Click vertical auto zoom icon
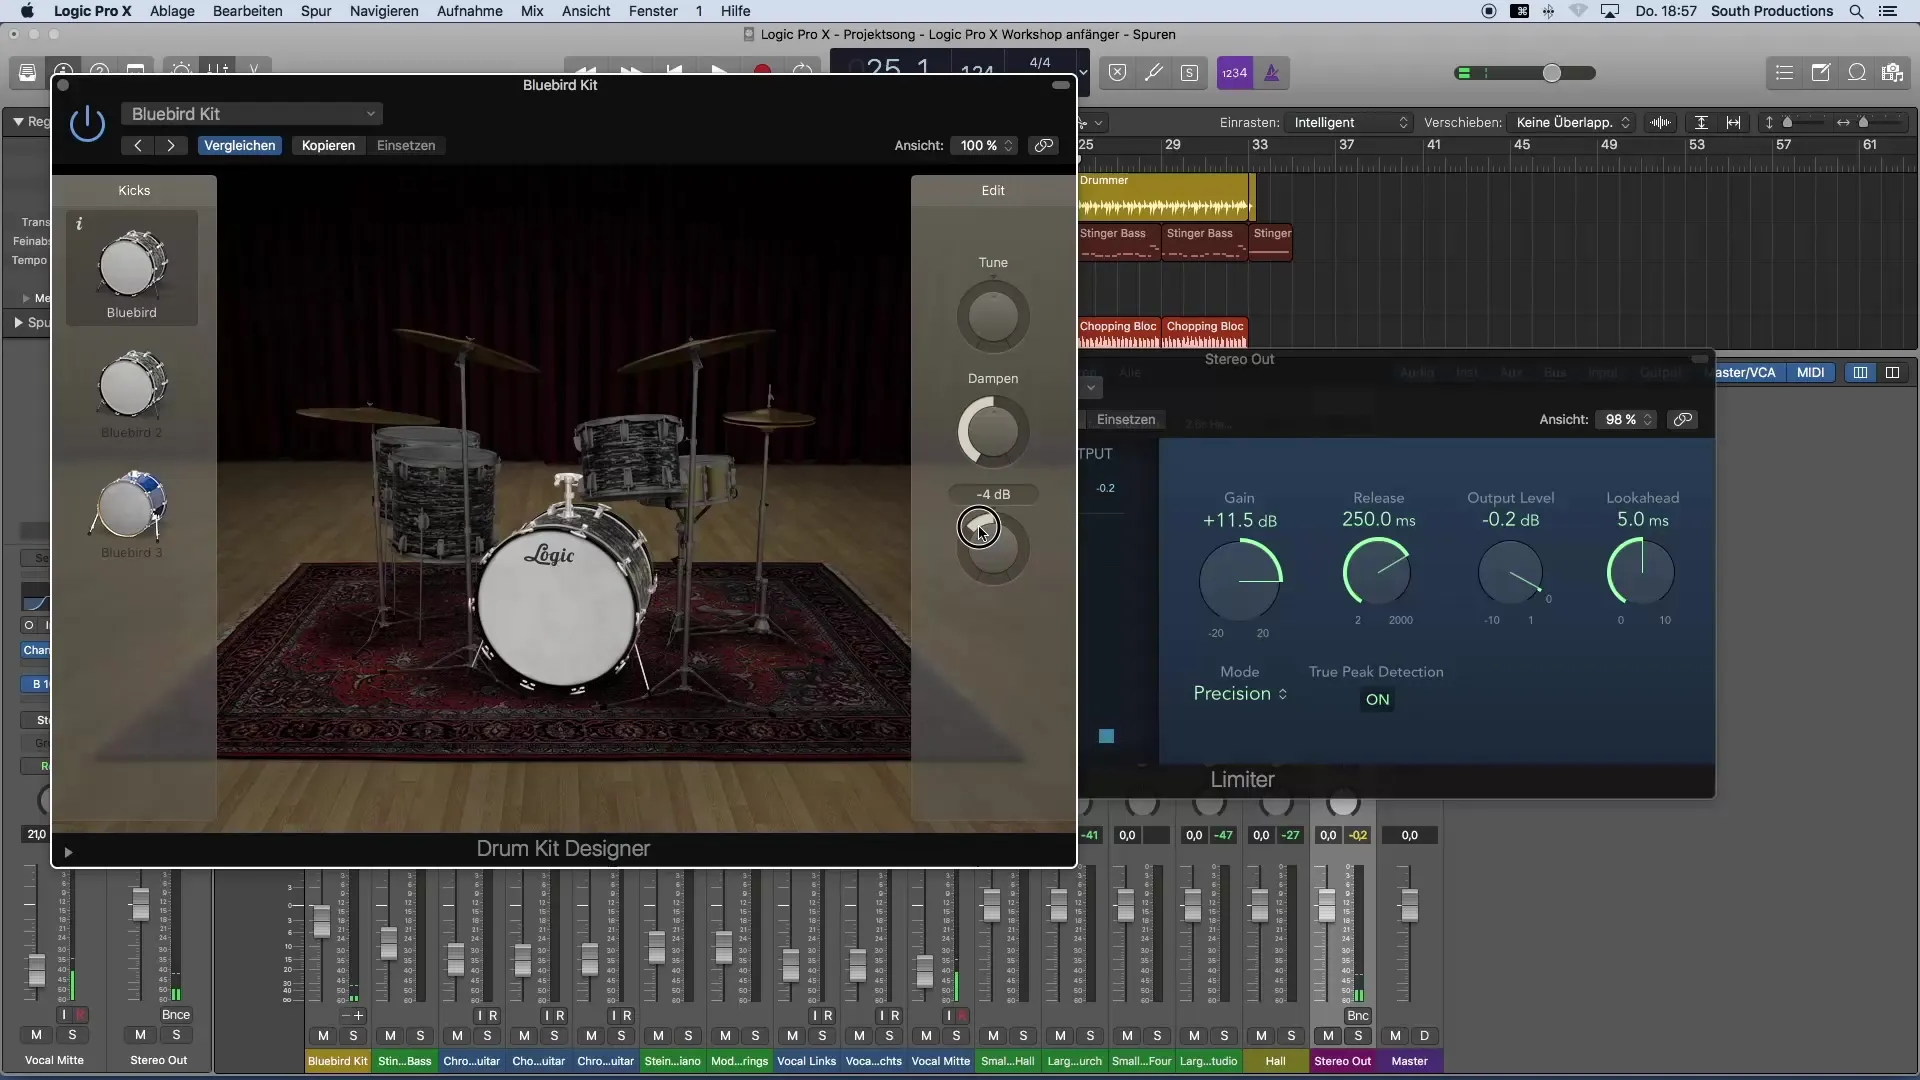 click(x=1701, y=122)
